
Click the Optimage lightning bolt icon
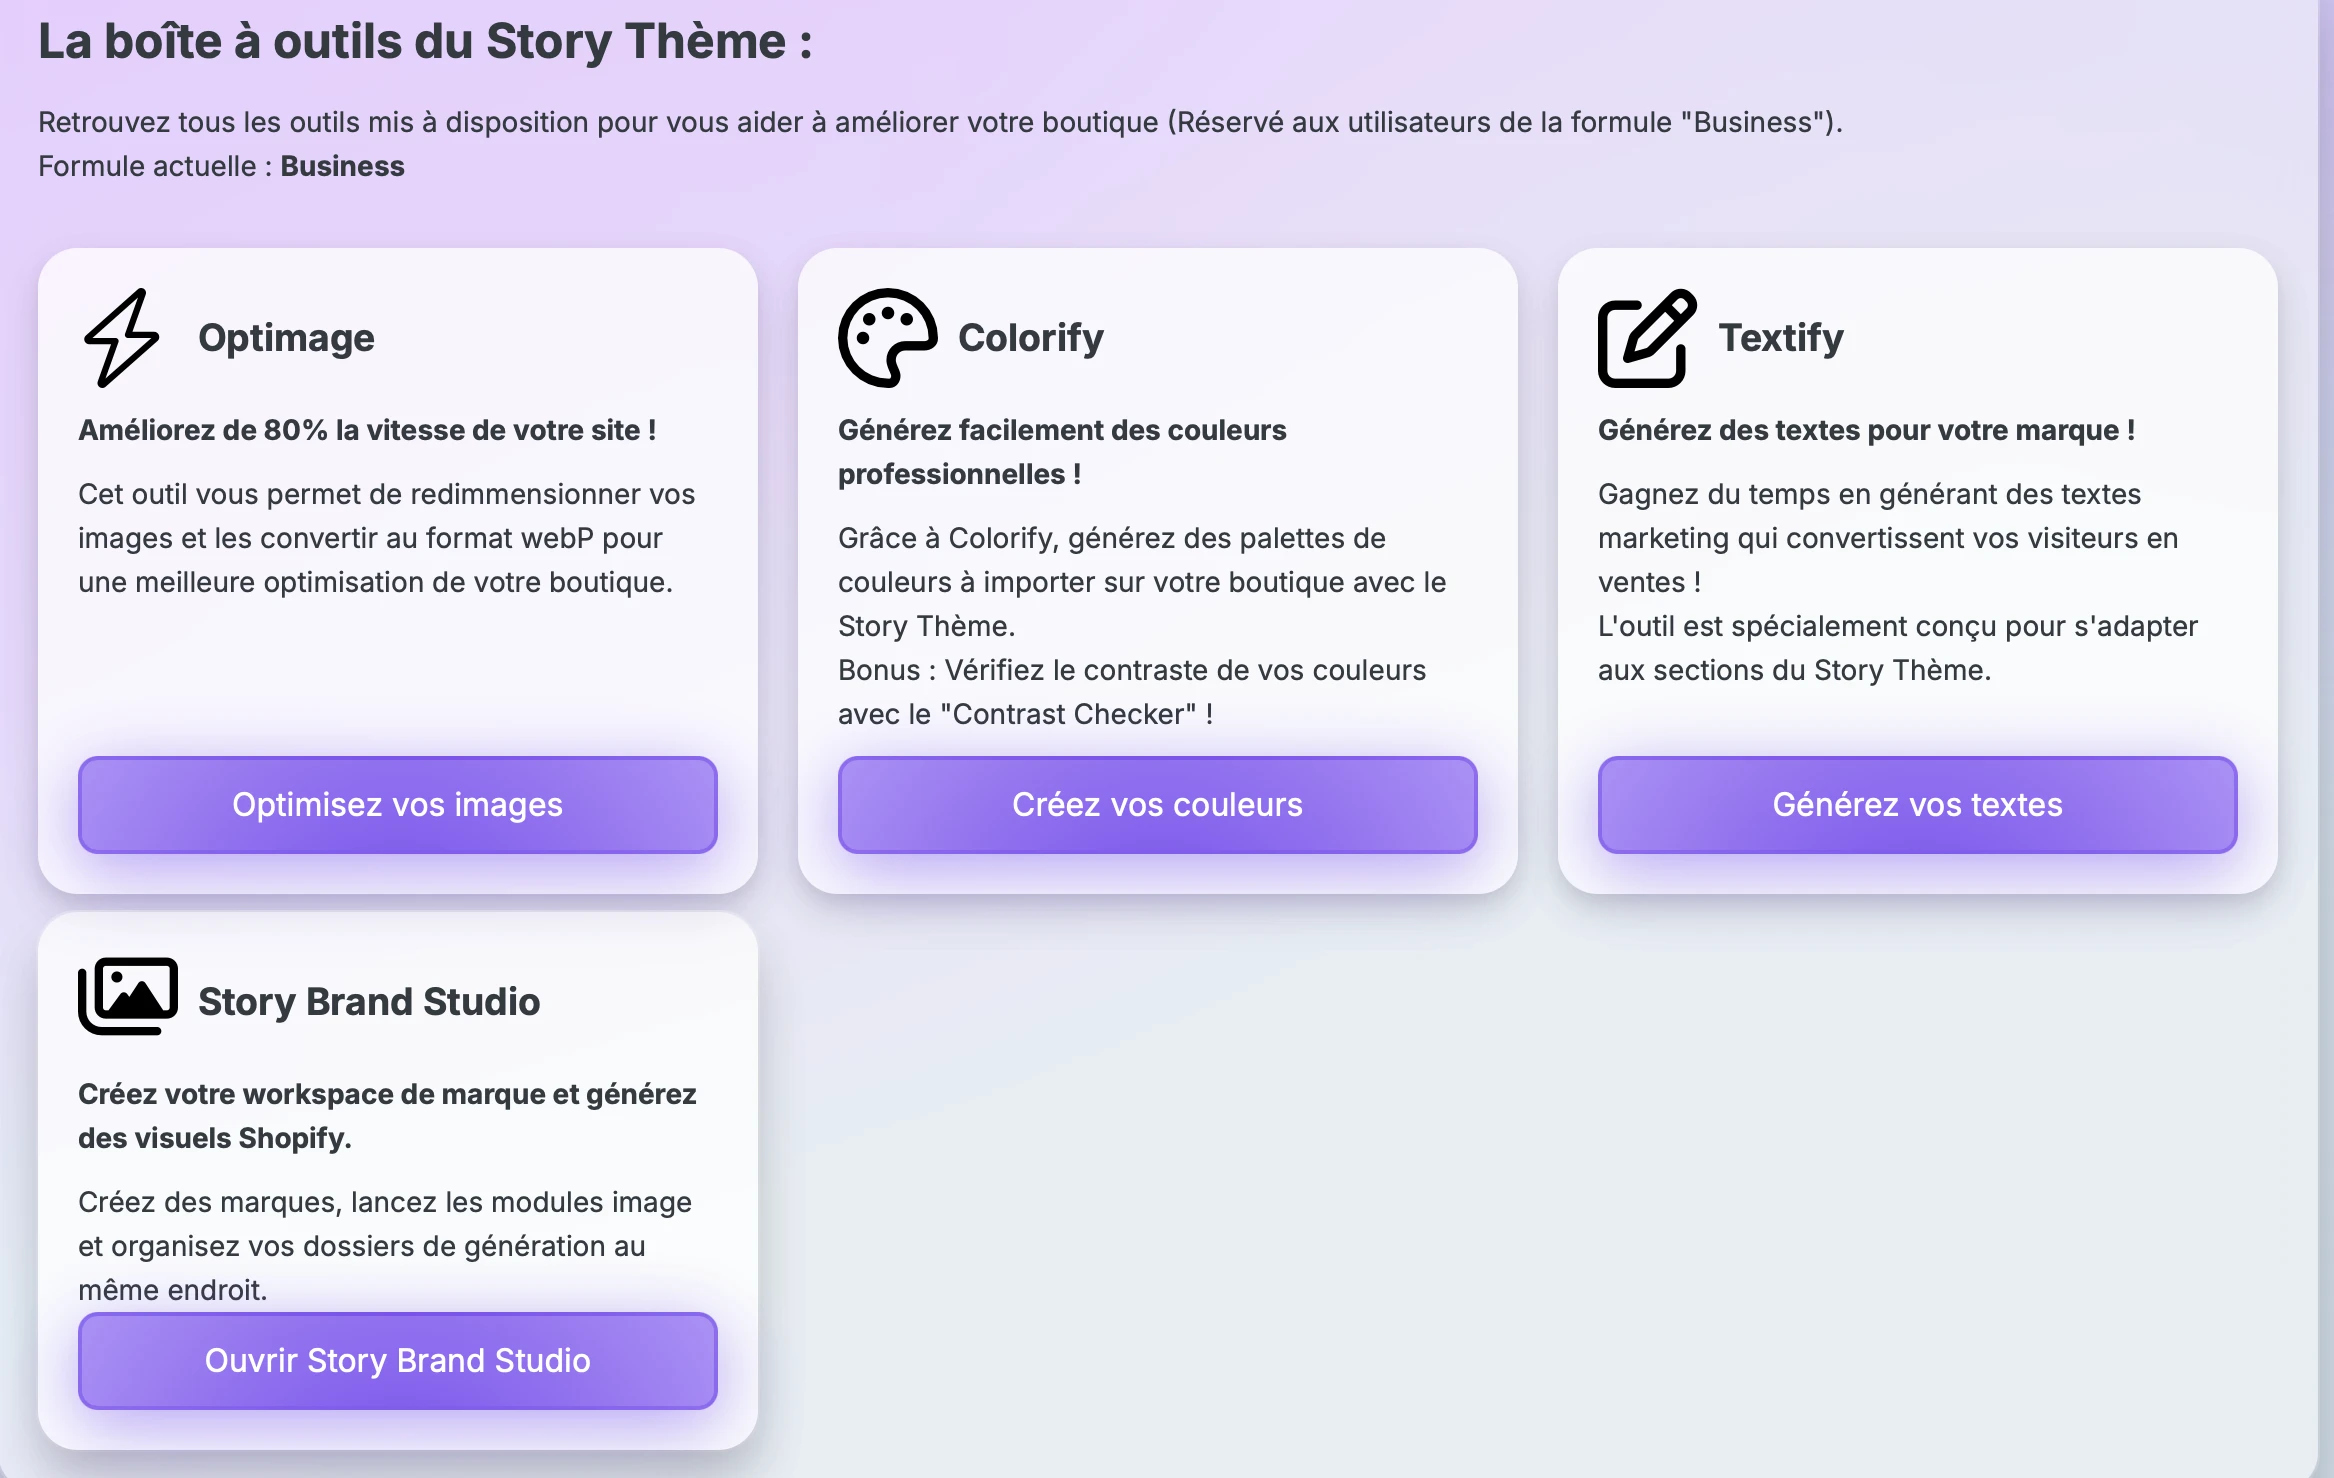[122, 338]
